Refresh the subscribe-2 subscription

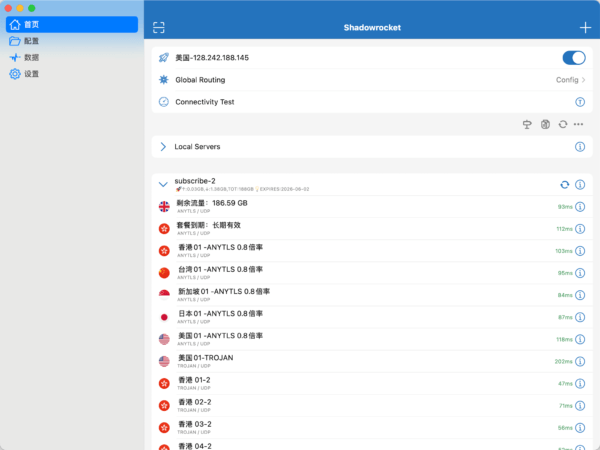[x=564, y=185]
